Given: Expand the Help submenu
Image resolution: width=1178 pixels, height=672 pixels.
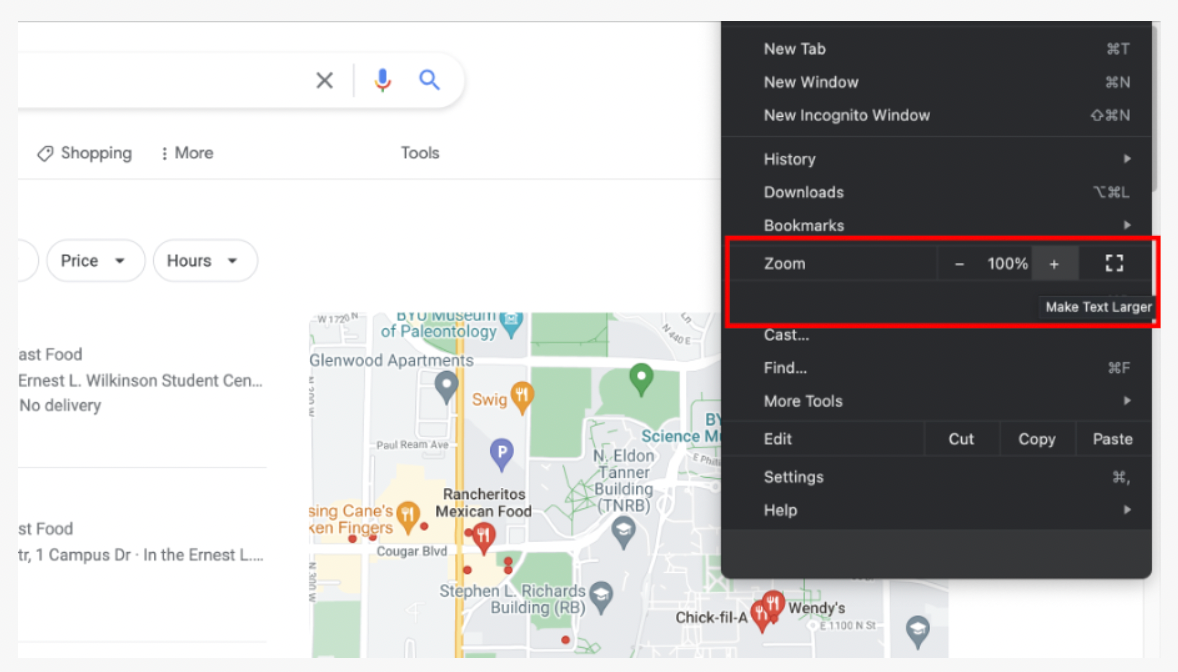Looking at the screenshot, I should point(936,510).
